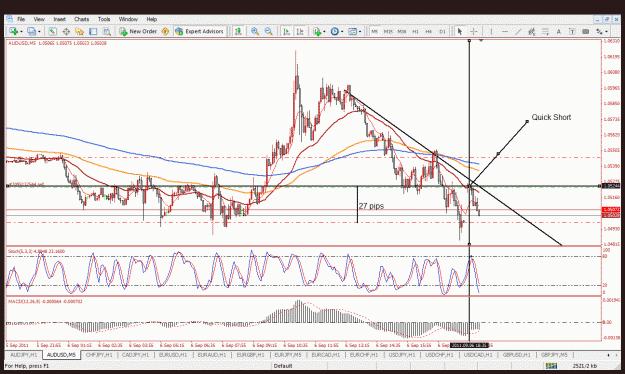Expand the Indicators dropdown arrow
Screen dimensions: 625x374
[324, 31]
